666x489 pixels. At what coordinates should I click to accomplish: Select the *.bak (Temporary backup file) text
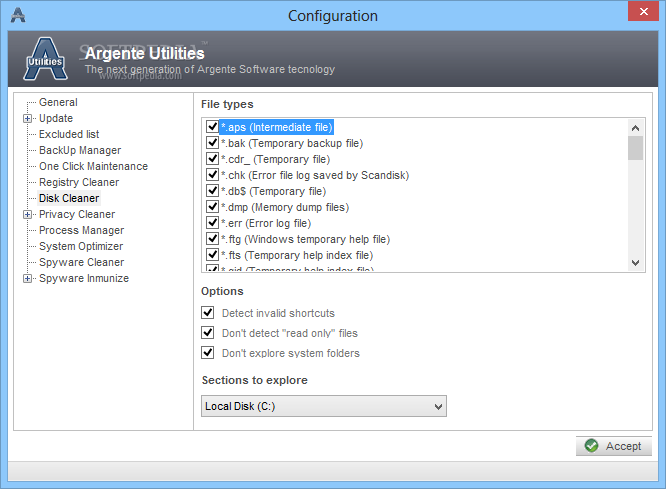[x=292, y=143]
